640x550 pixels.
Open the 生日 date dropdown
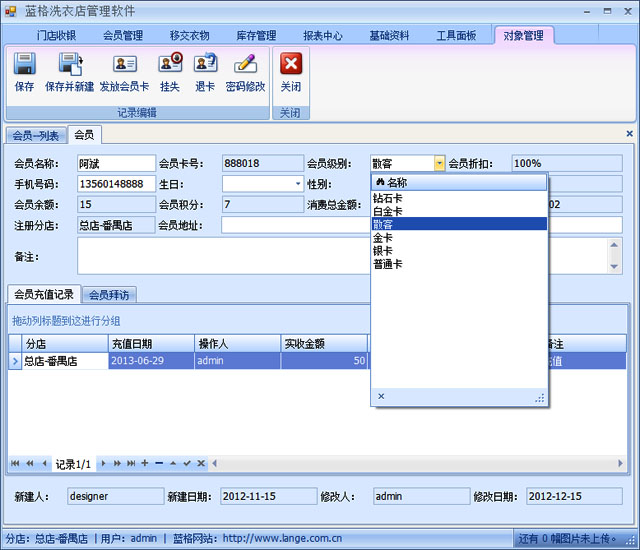coord(298,184)
